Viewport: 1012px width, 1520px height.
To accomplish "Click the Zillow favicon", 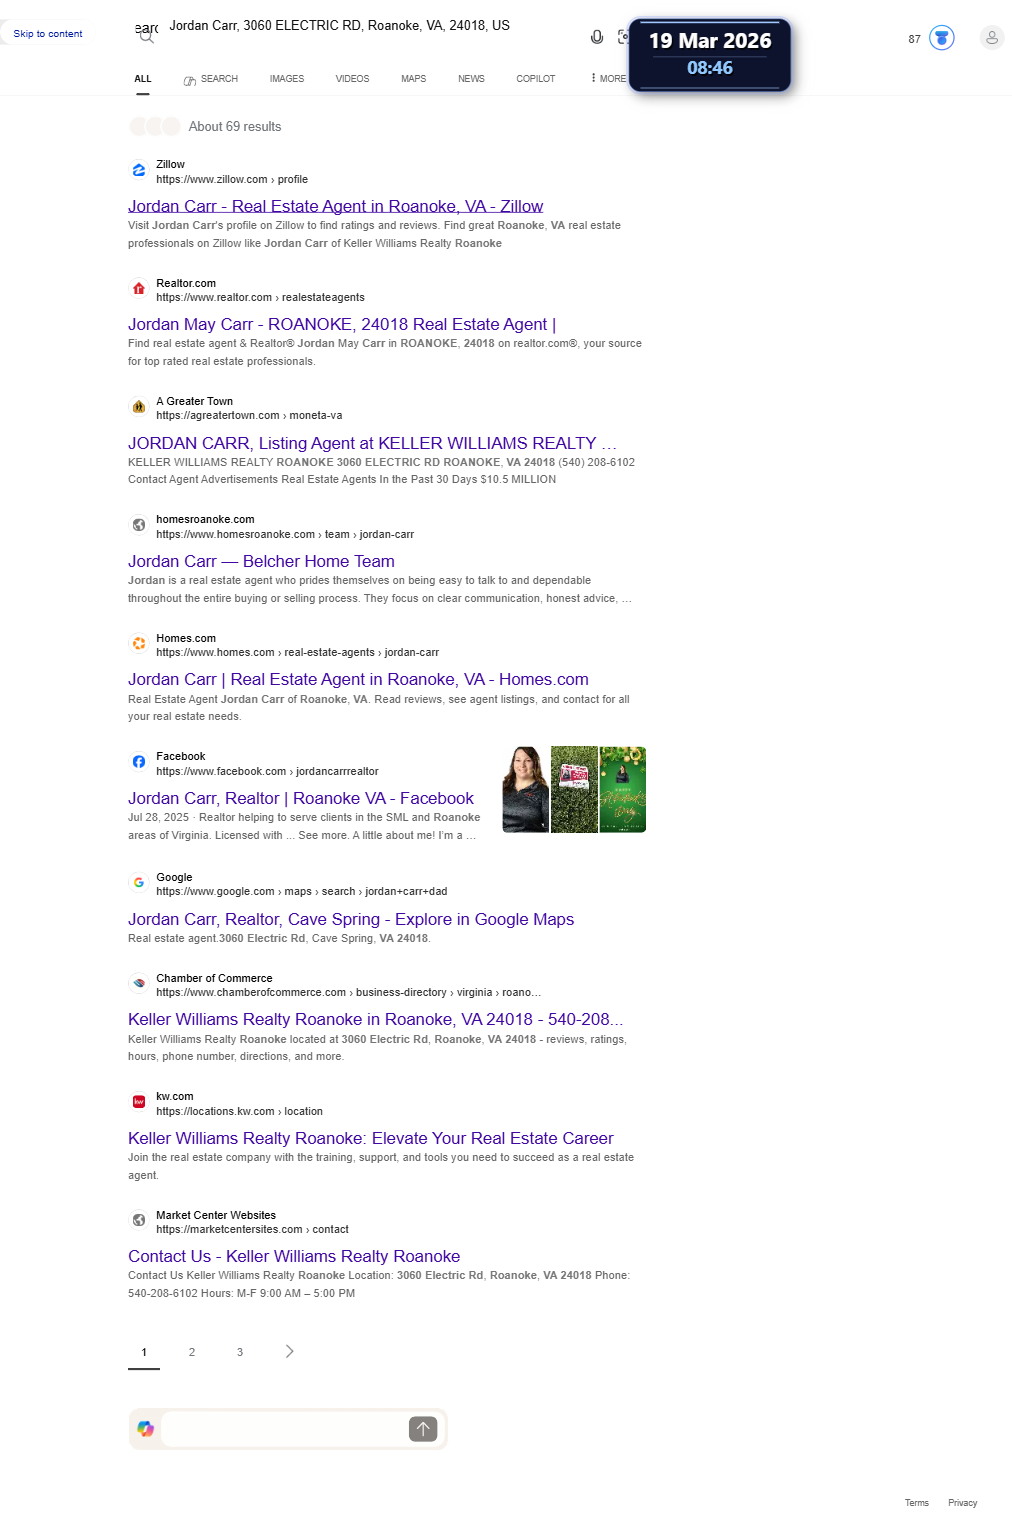I will [x=139, y=171].
